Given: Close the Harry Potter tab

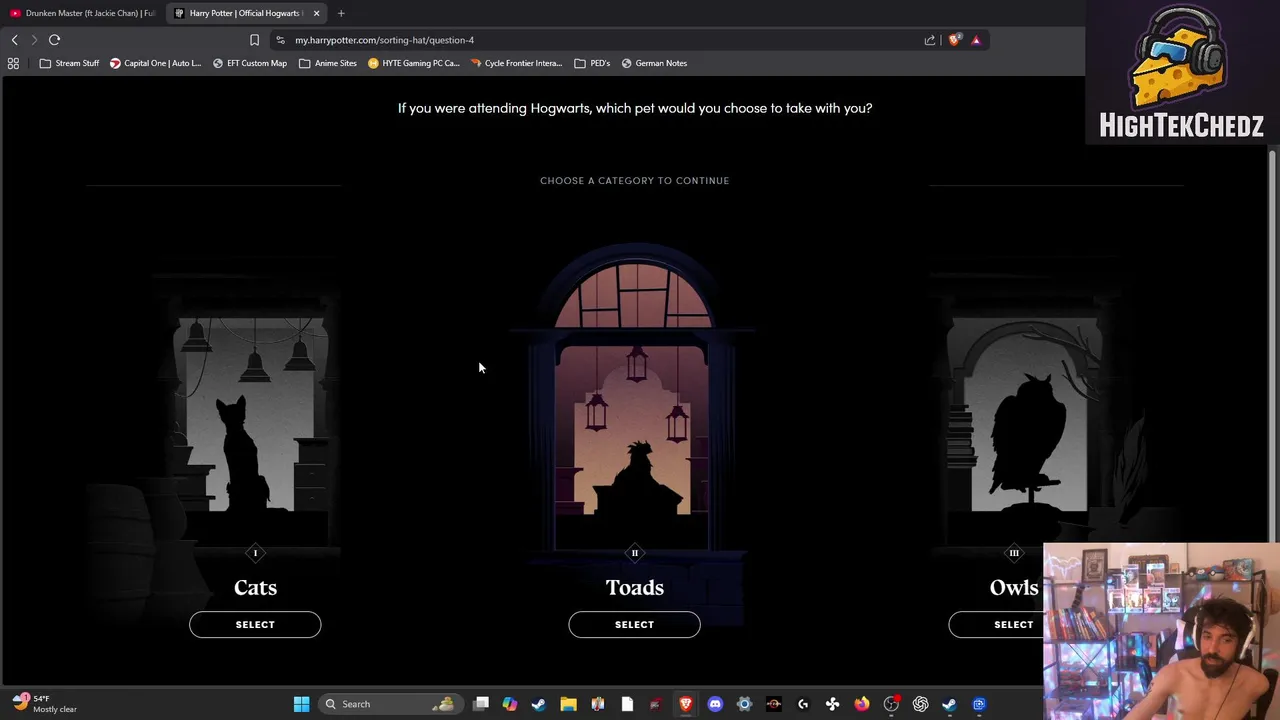Looking at the screenshot, I should 316,13.
